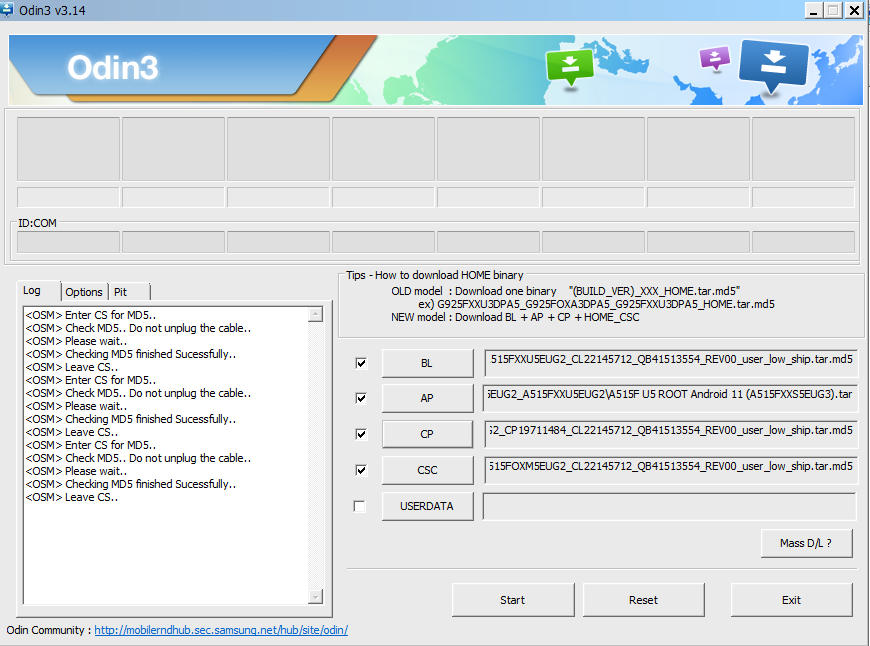
Task: Enable the USERDATA checkbox
Action: pyautogui.click(x=360, y=506)
